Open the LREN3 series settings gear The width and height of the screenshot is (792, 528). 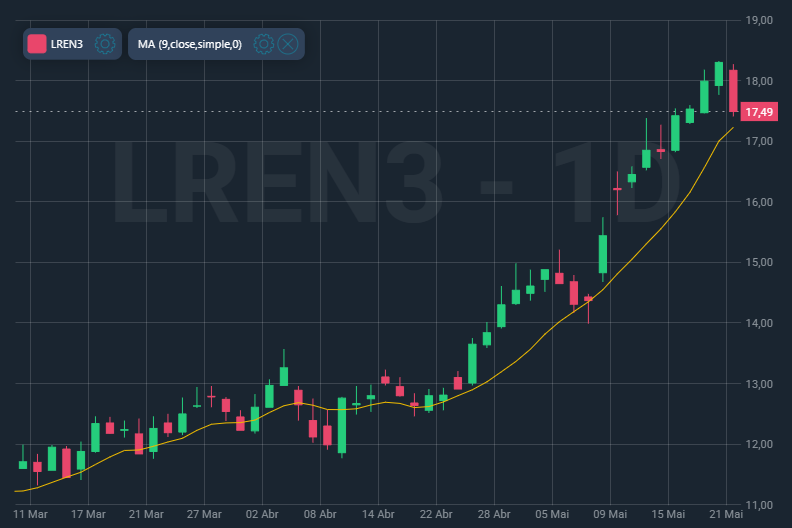[x=105, y=44]
